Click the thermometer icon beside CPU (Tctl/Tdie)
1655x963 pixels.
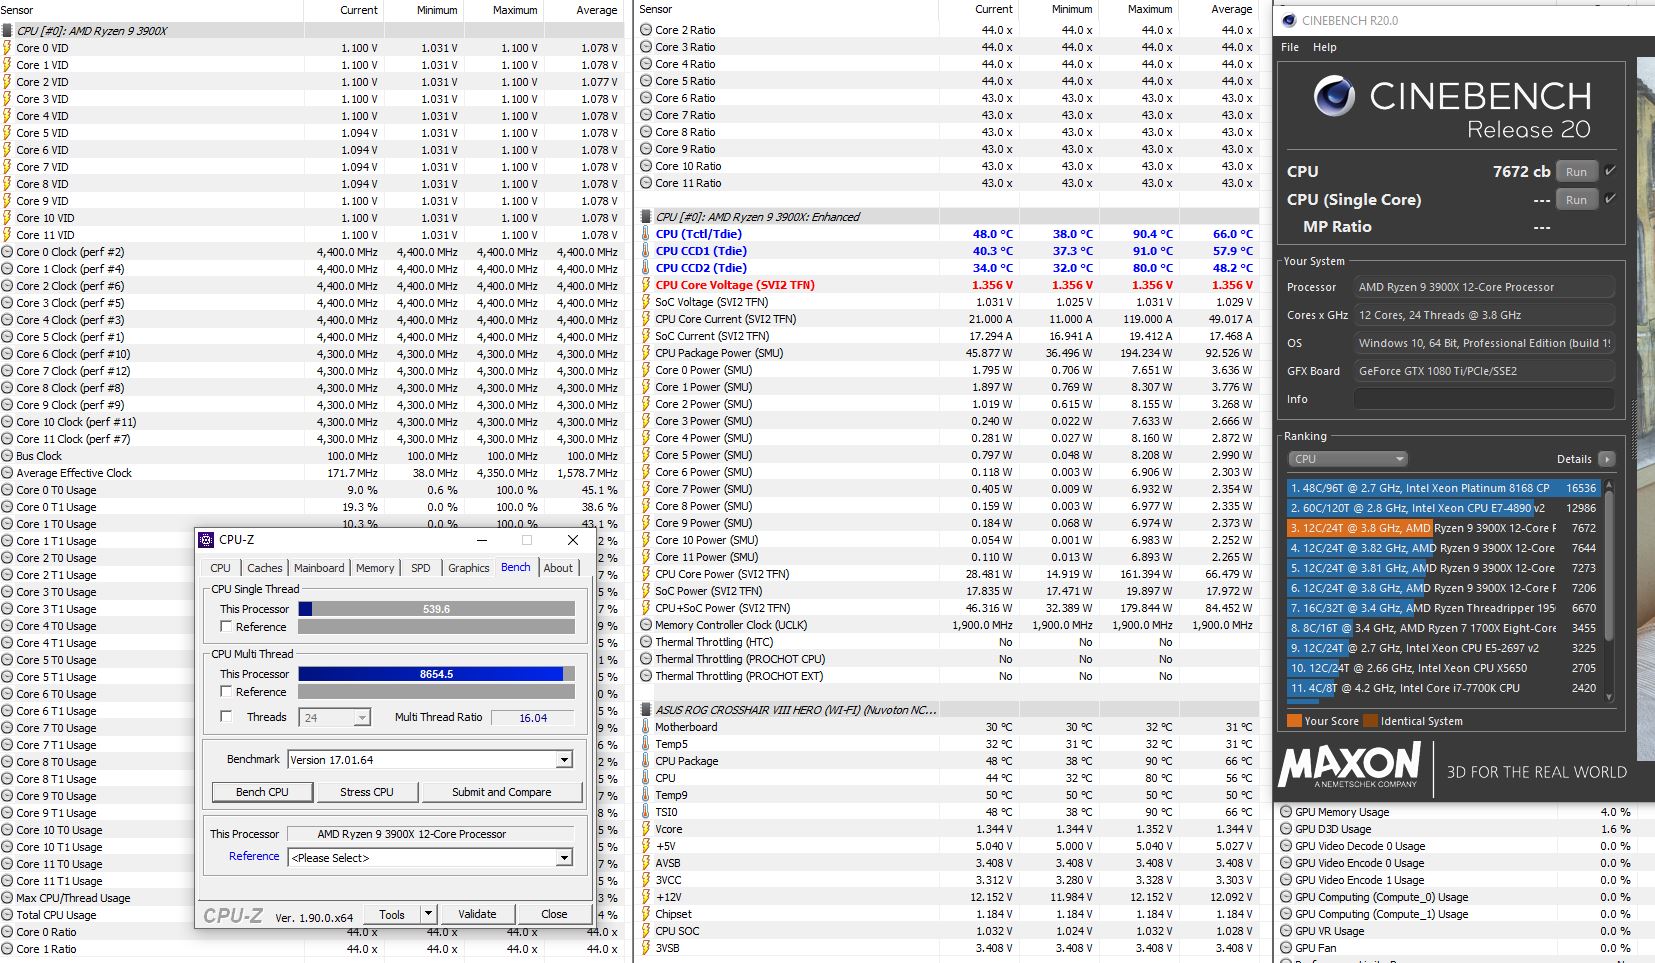coord(646,234)
